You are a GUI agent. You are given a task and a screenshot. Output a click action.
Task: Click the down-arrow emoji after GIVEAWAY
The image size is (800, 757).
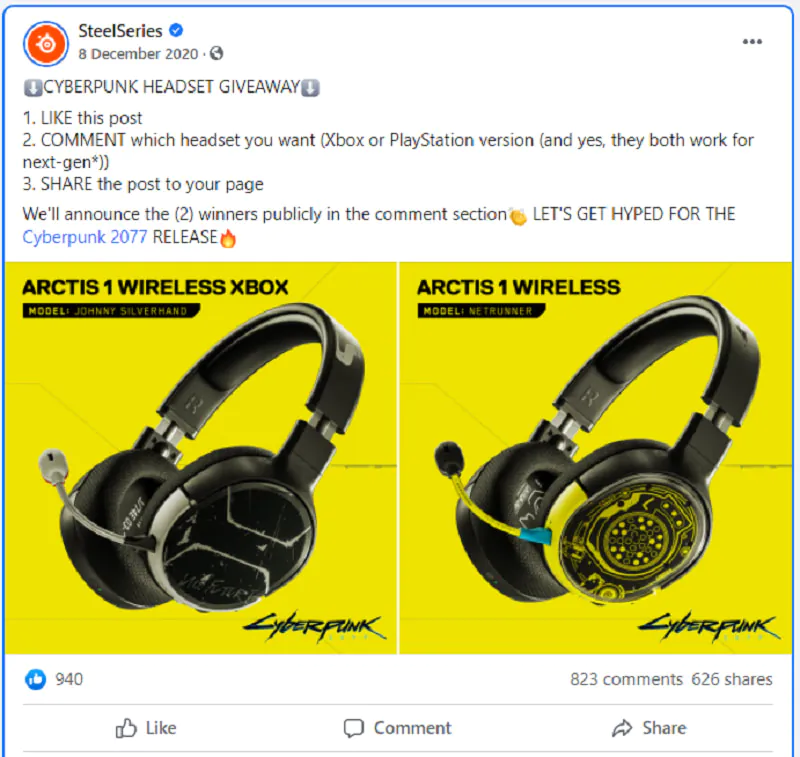point(310,88)
